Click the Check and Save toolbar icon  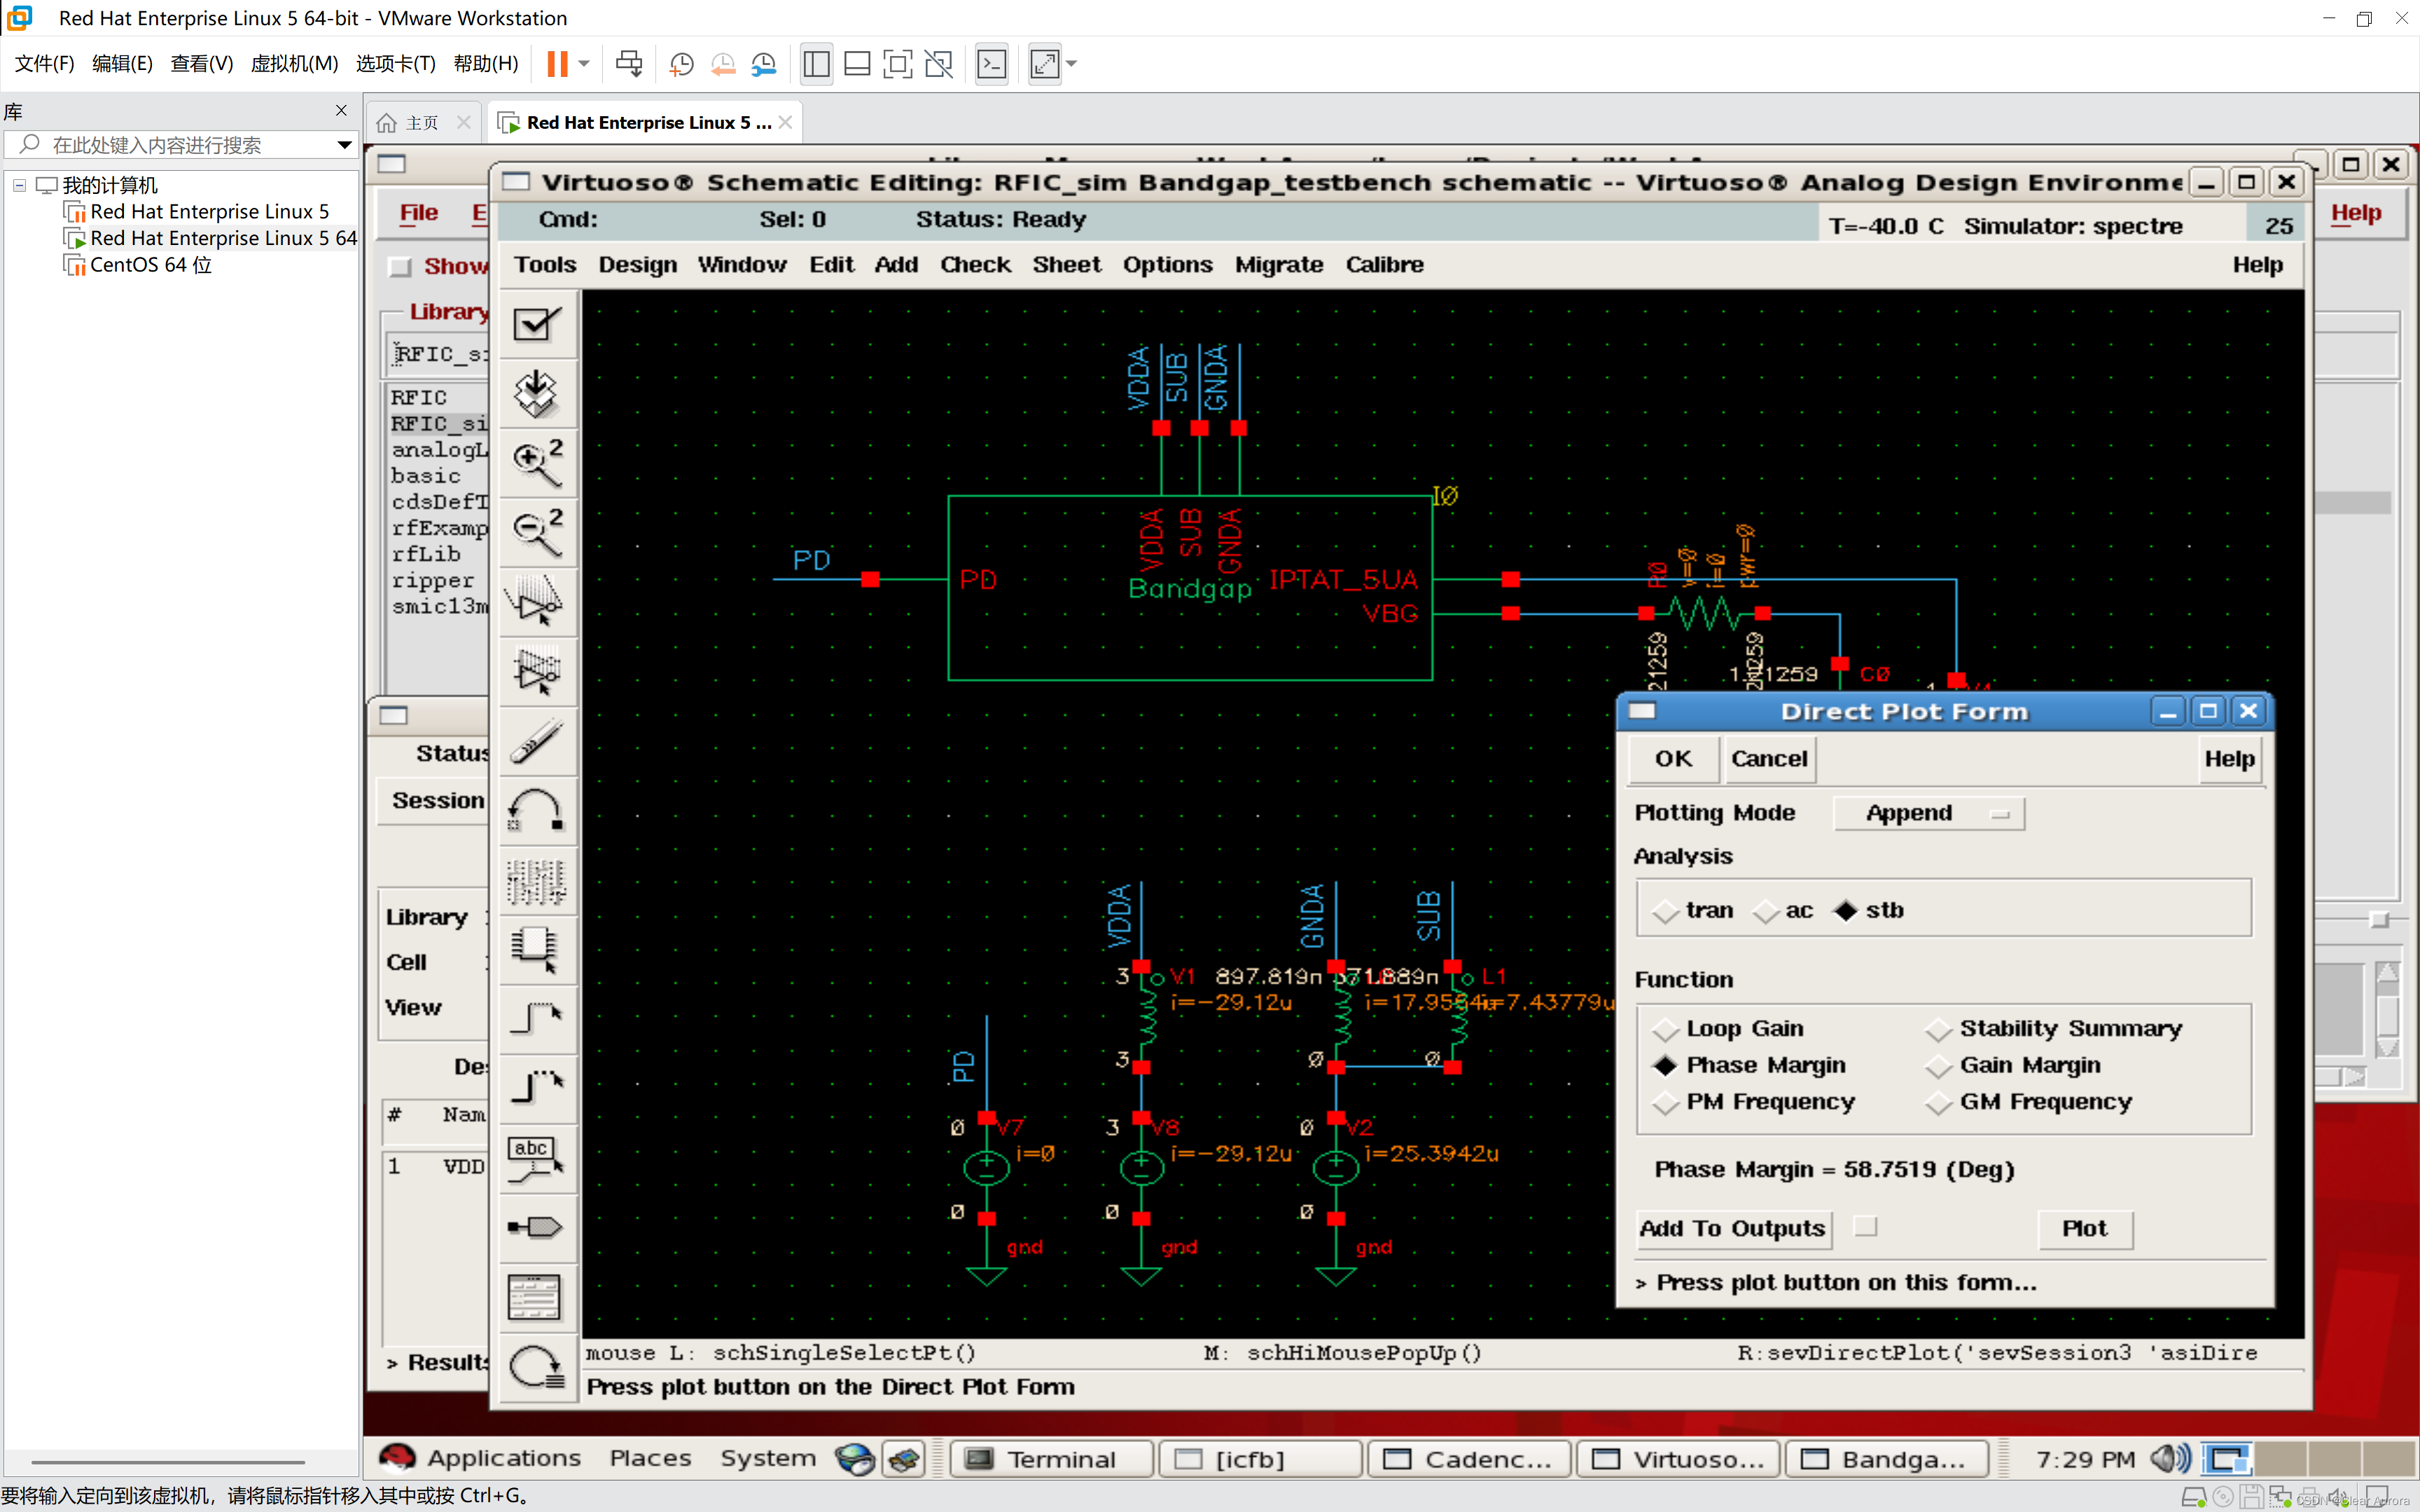pyautogui.click(x=537, y=323)
